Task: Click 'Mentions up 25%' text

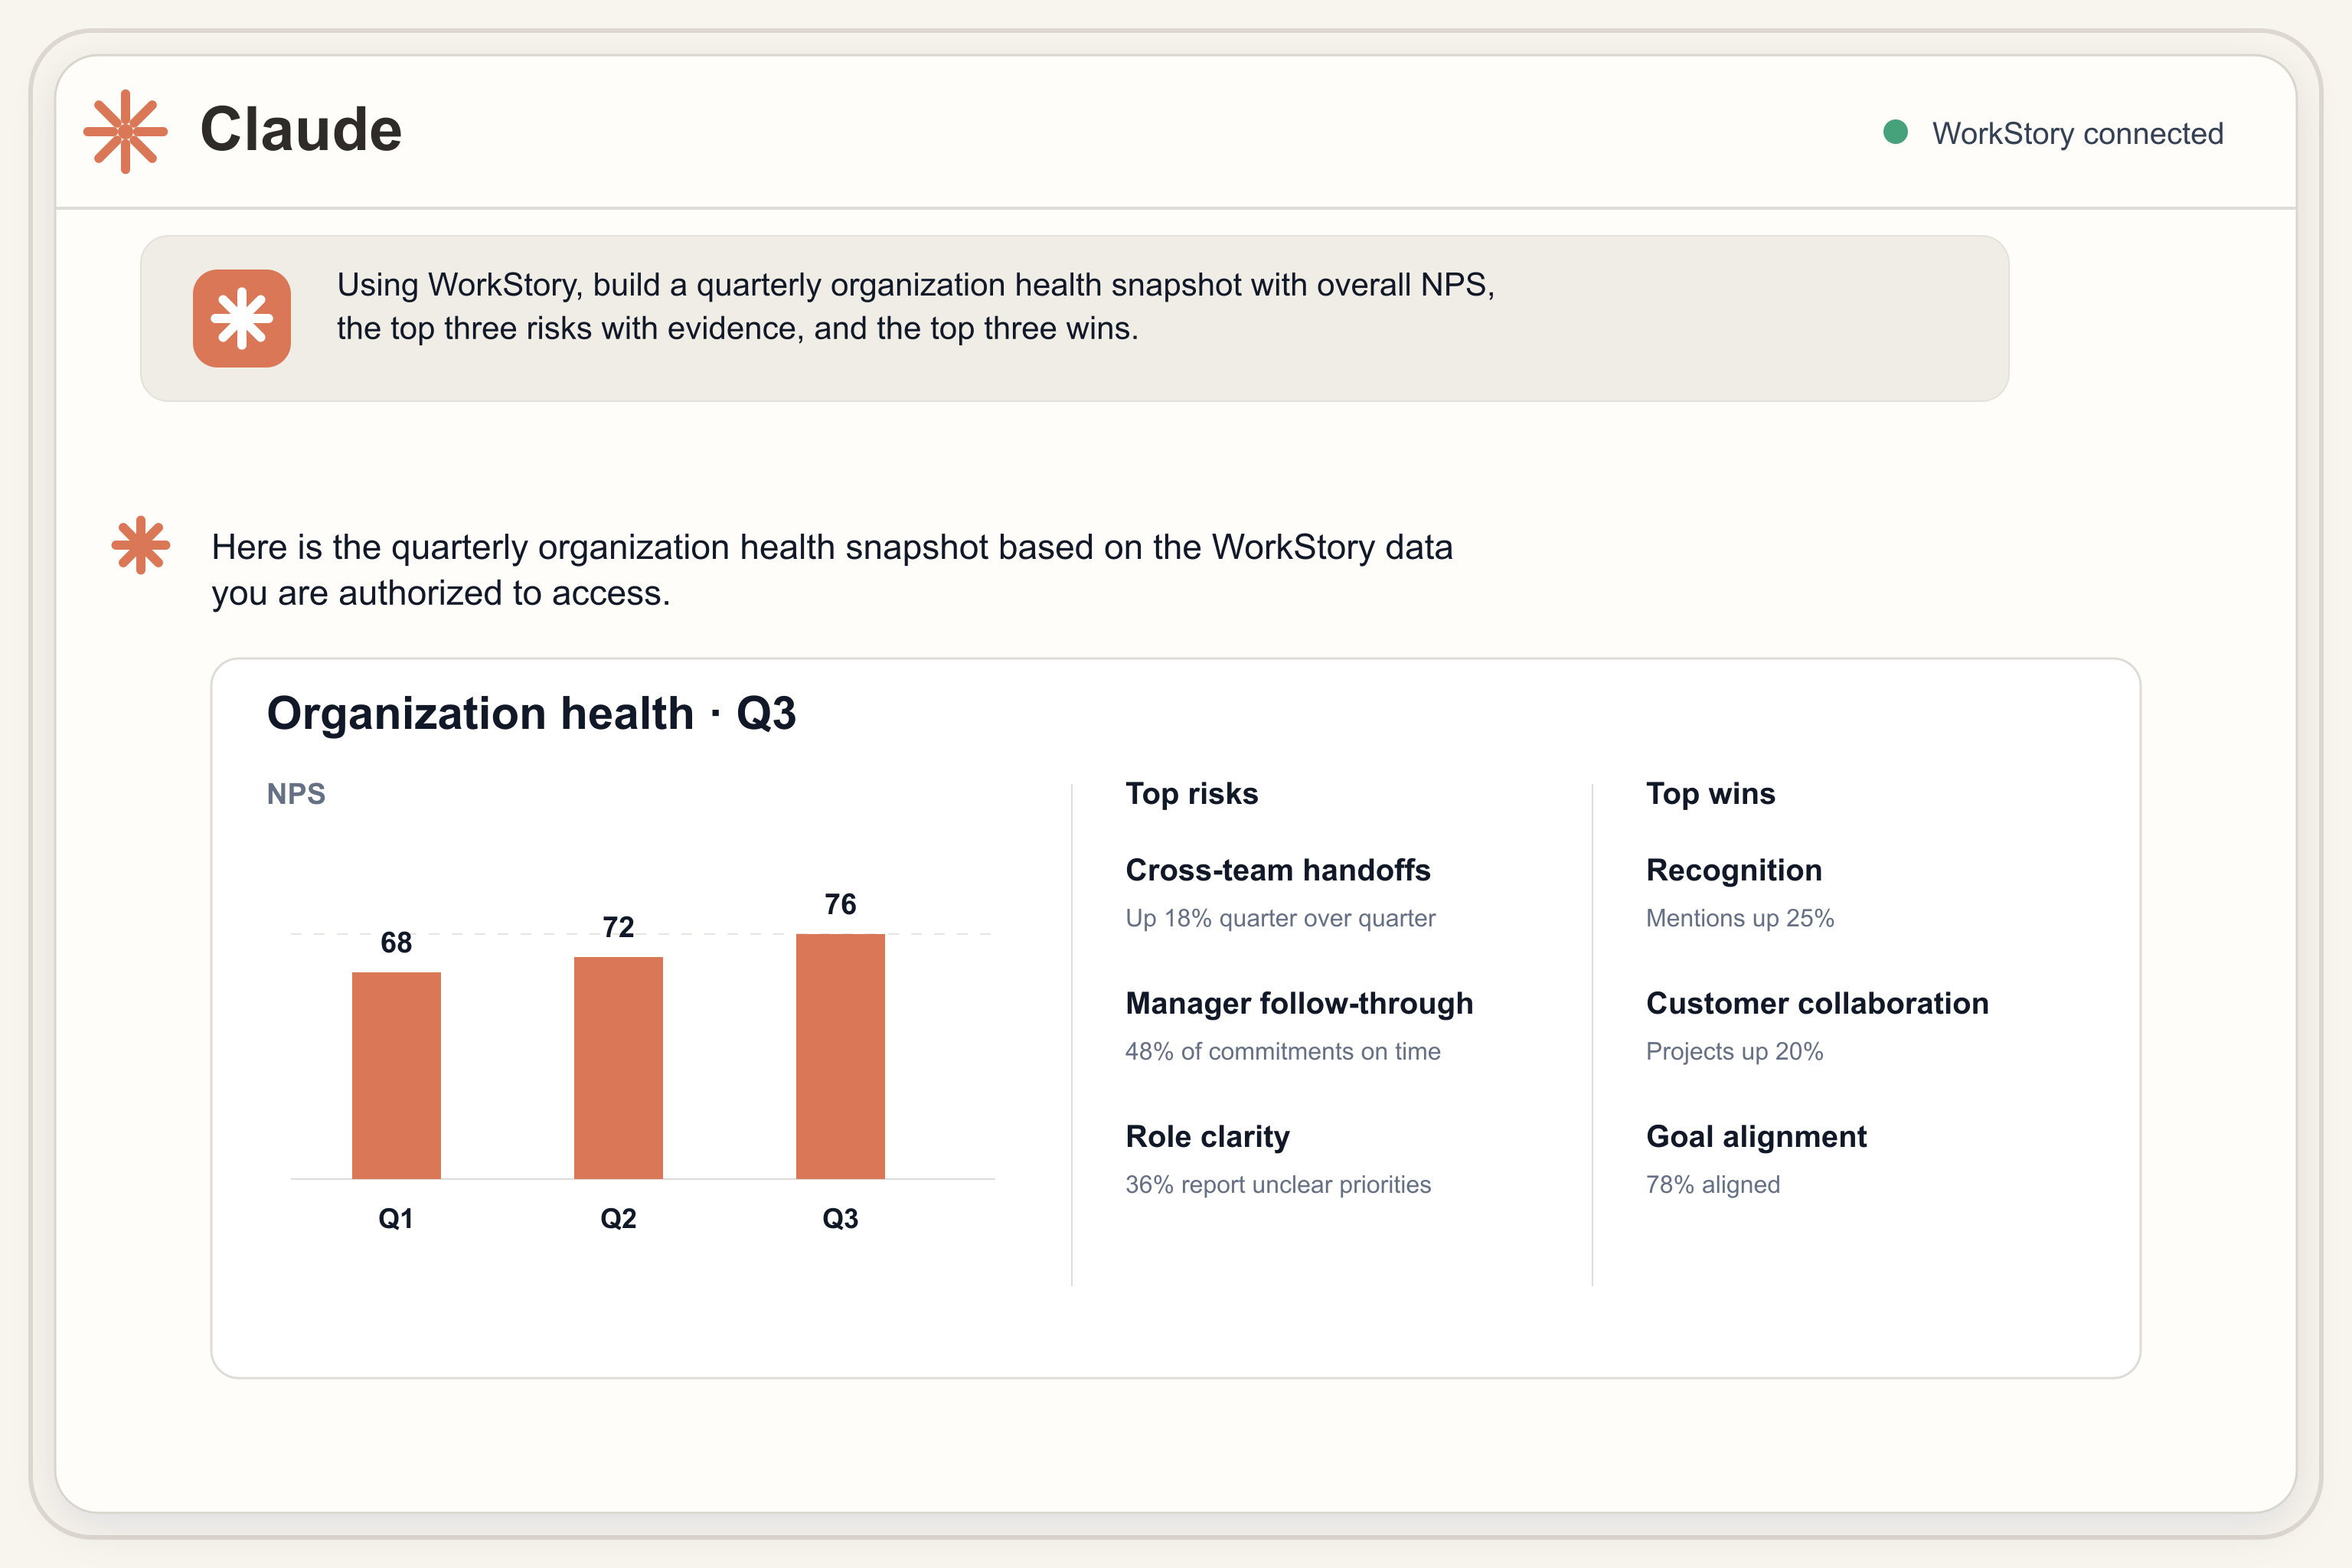Action: [x=1740, y=918]
